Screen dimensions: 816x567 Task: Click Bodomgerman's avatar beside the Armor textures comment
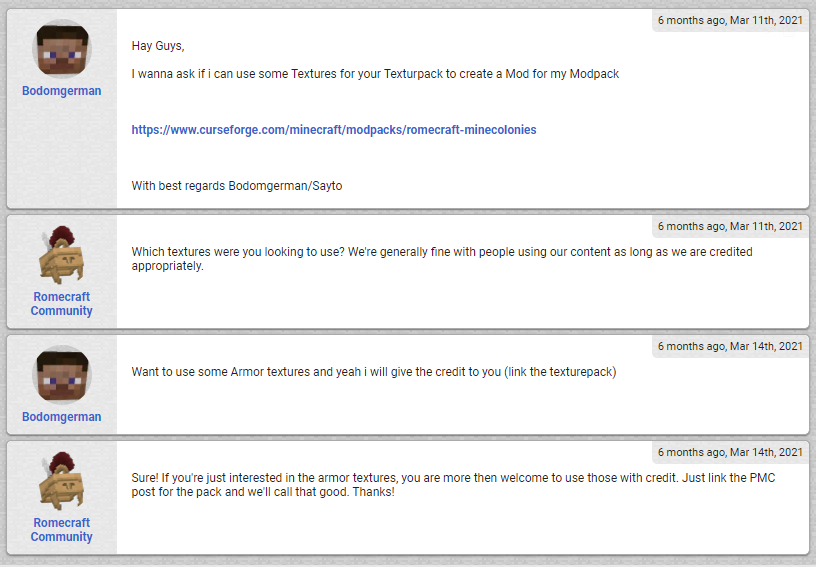pos(62,375)
